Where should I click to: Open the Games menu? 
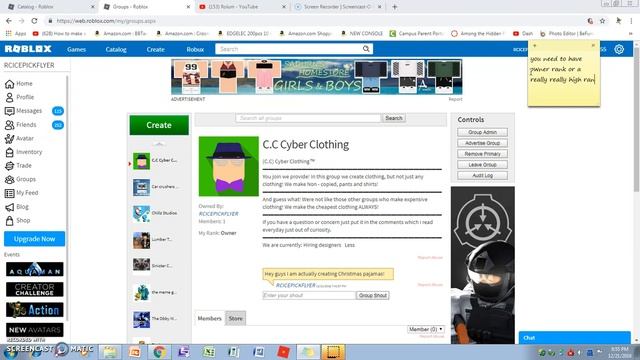click(76, 49)
